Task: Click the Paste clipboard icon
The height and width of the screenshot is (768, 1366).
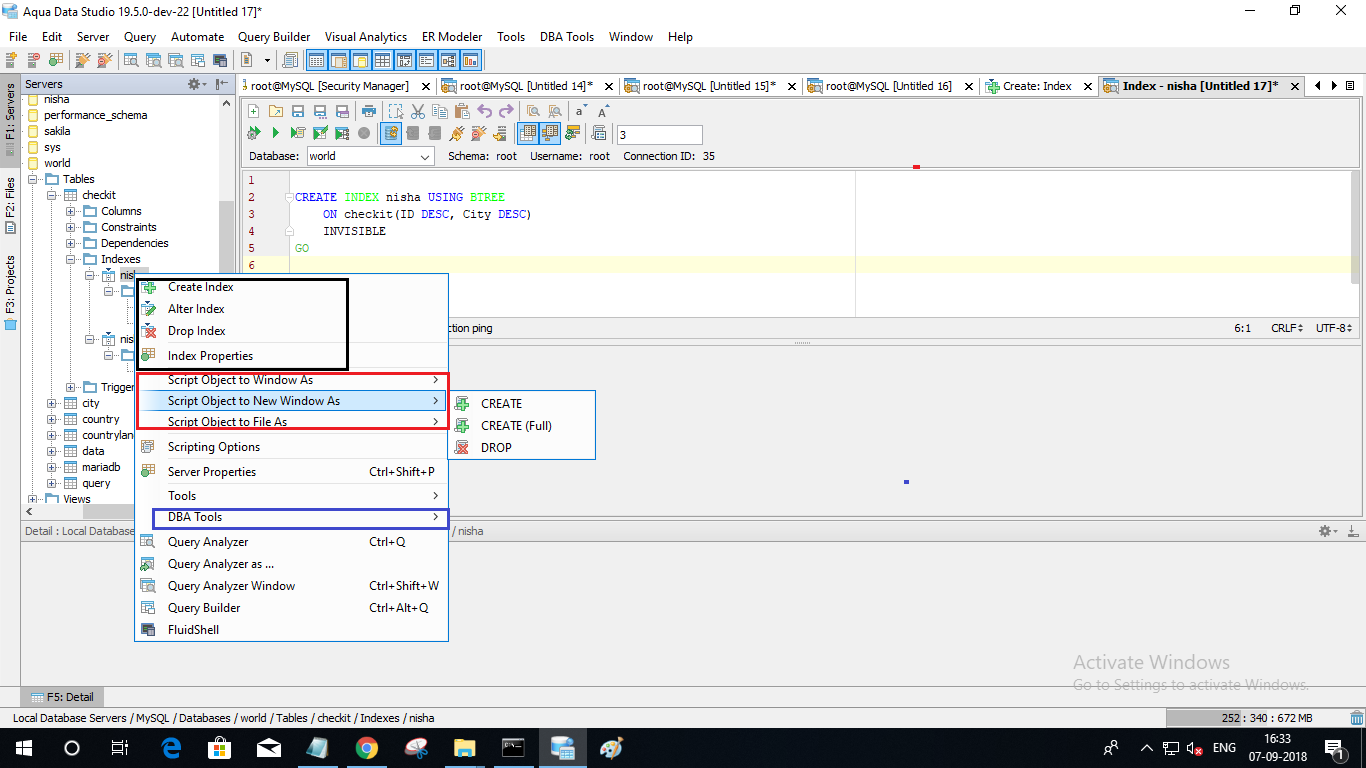Action: [462, 111]
